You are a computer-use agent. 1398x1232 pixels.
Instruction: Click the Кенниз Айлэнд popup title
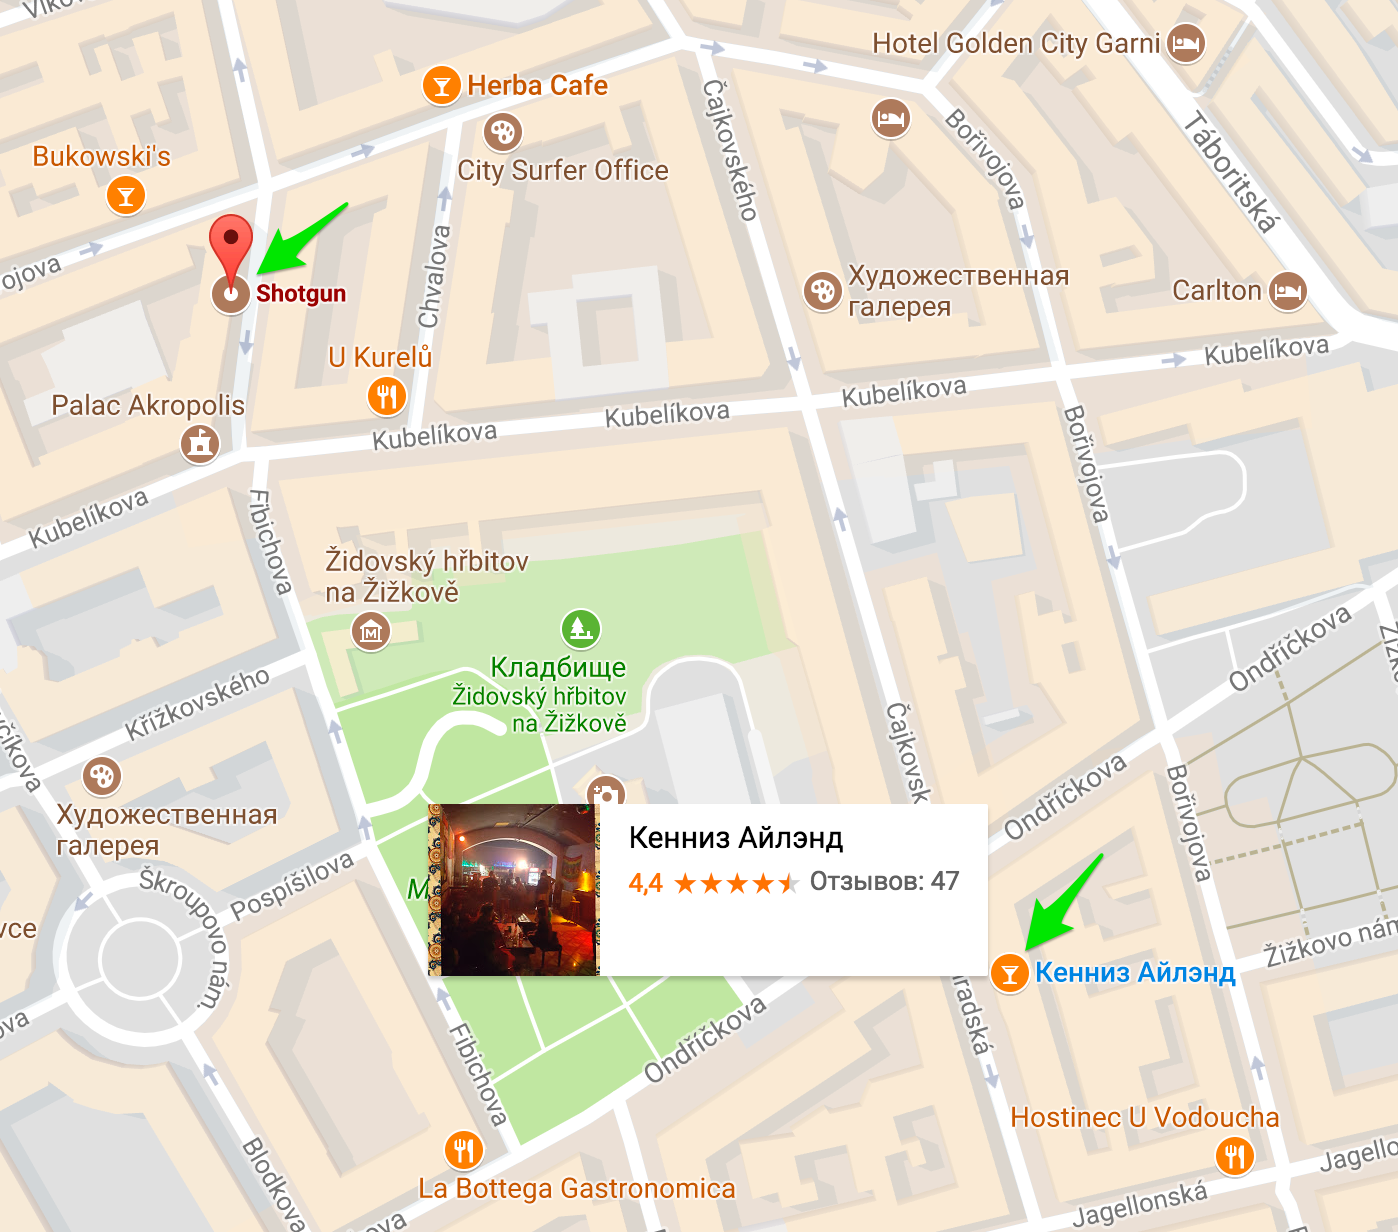736,837
